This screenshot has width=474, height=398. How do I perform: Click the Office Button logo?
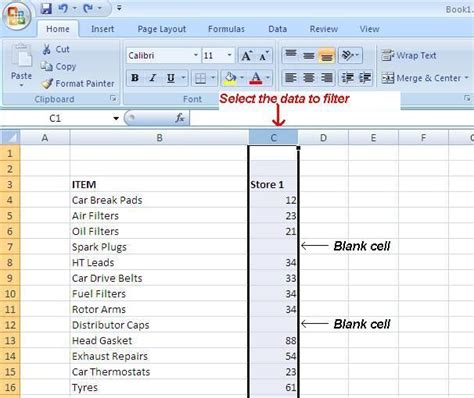(x=16, y=16)
